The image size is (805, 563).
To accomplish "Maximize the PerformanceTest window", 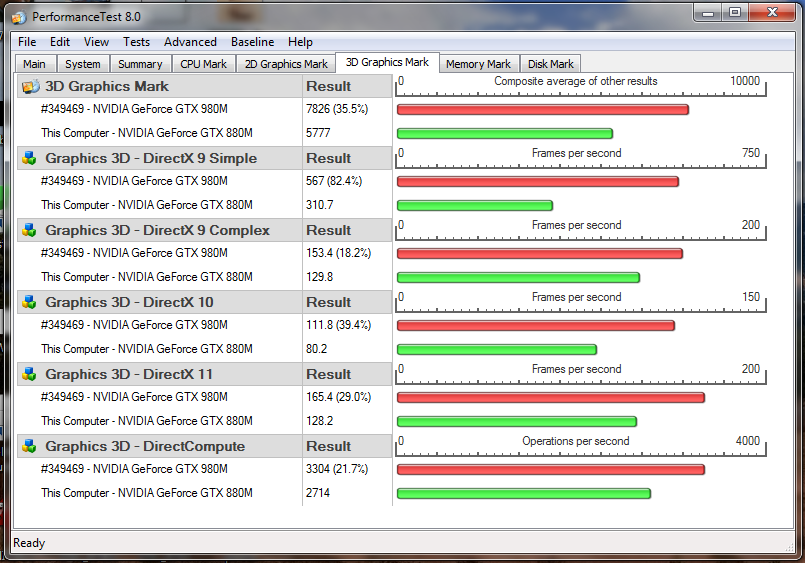I will tap(735, 12).
